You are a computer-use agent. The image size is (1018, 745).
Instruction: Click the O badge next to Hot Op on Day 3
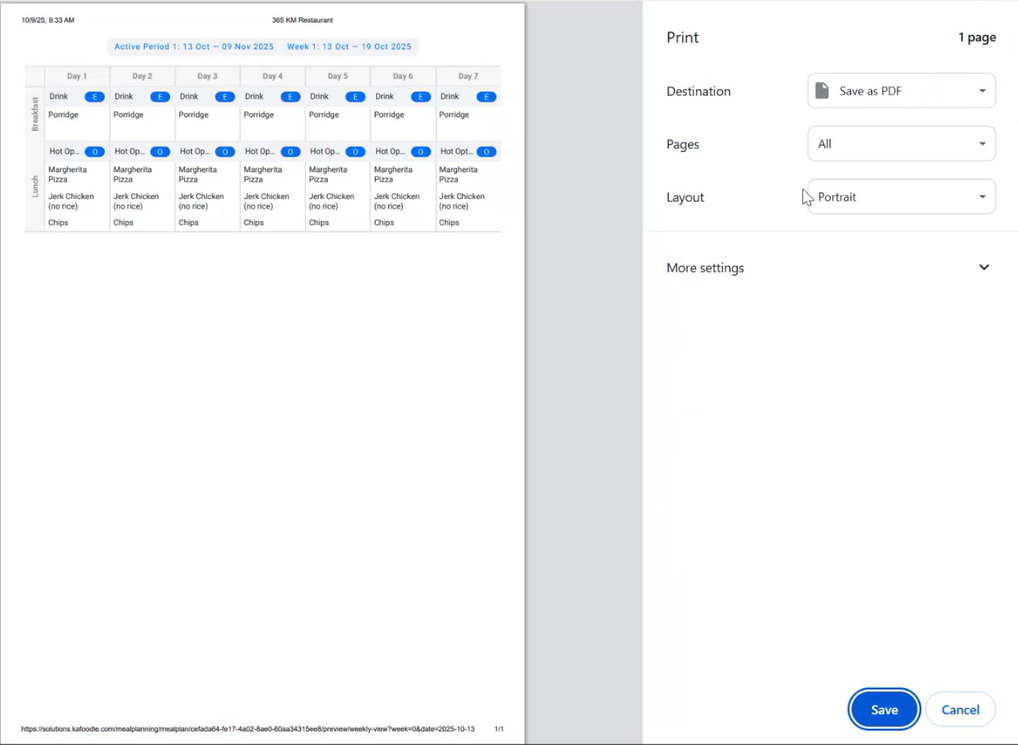click(225, 151)
